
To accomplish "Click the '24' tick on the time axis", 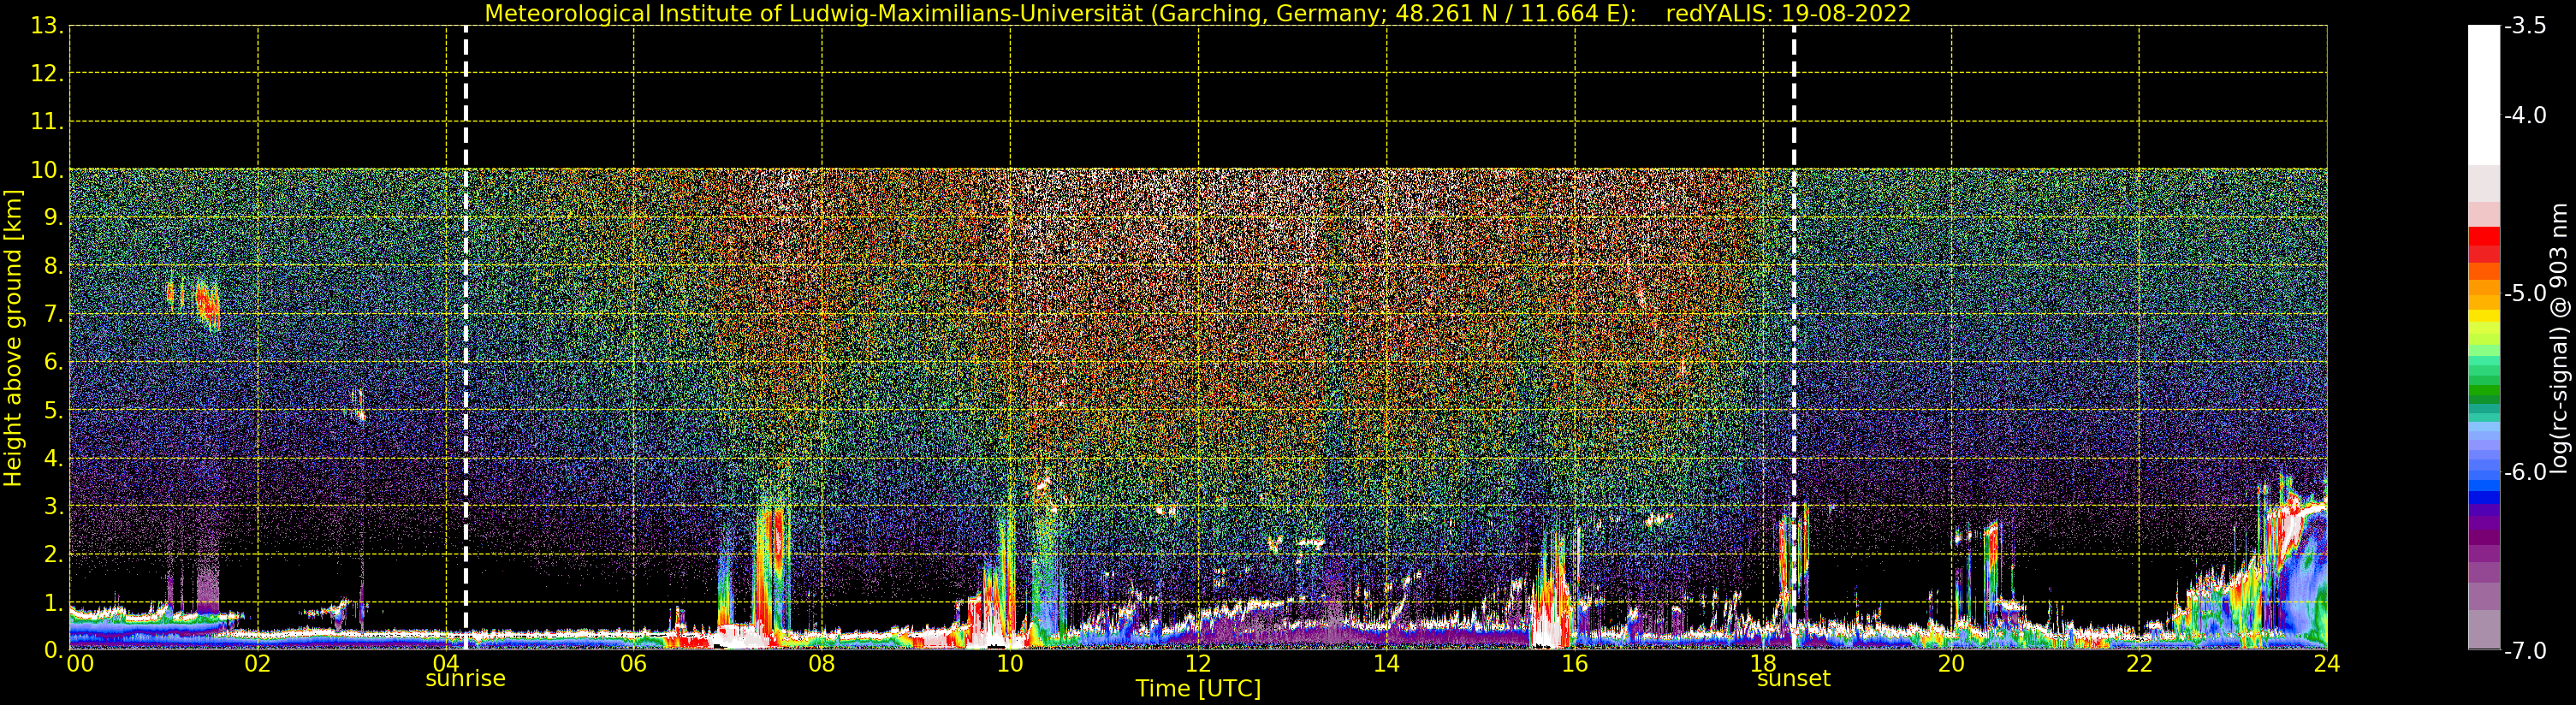I will (x=2327, y=664).
